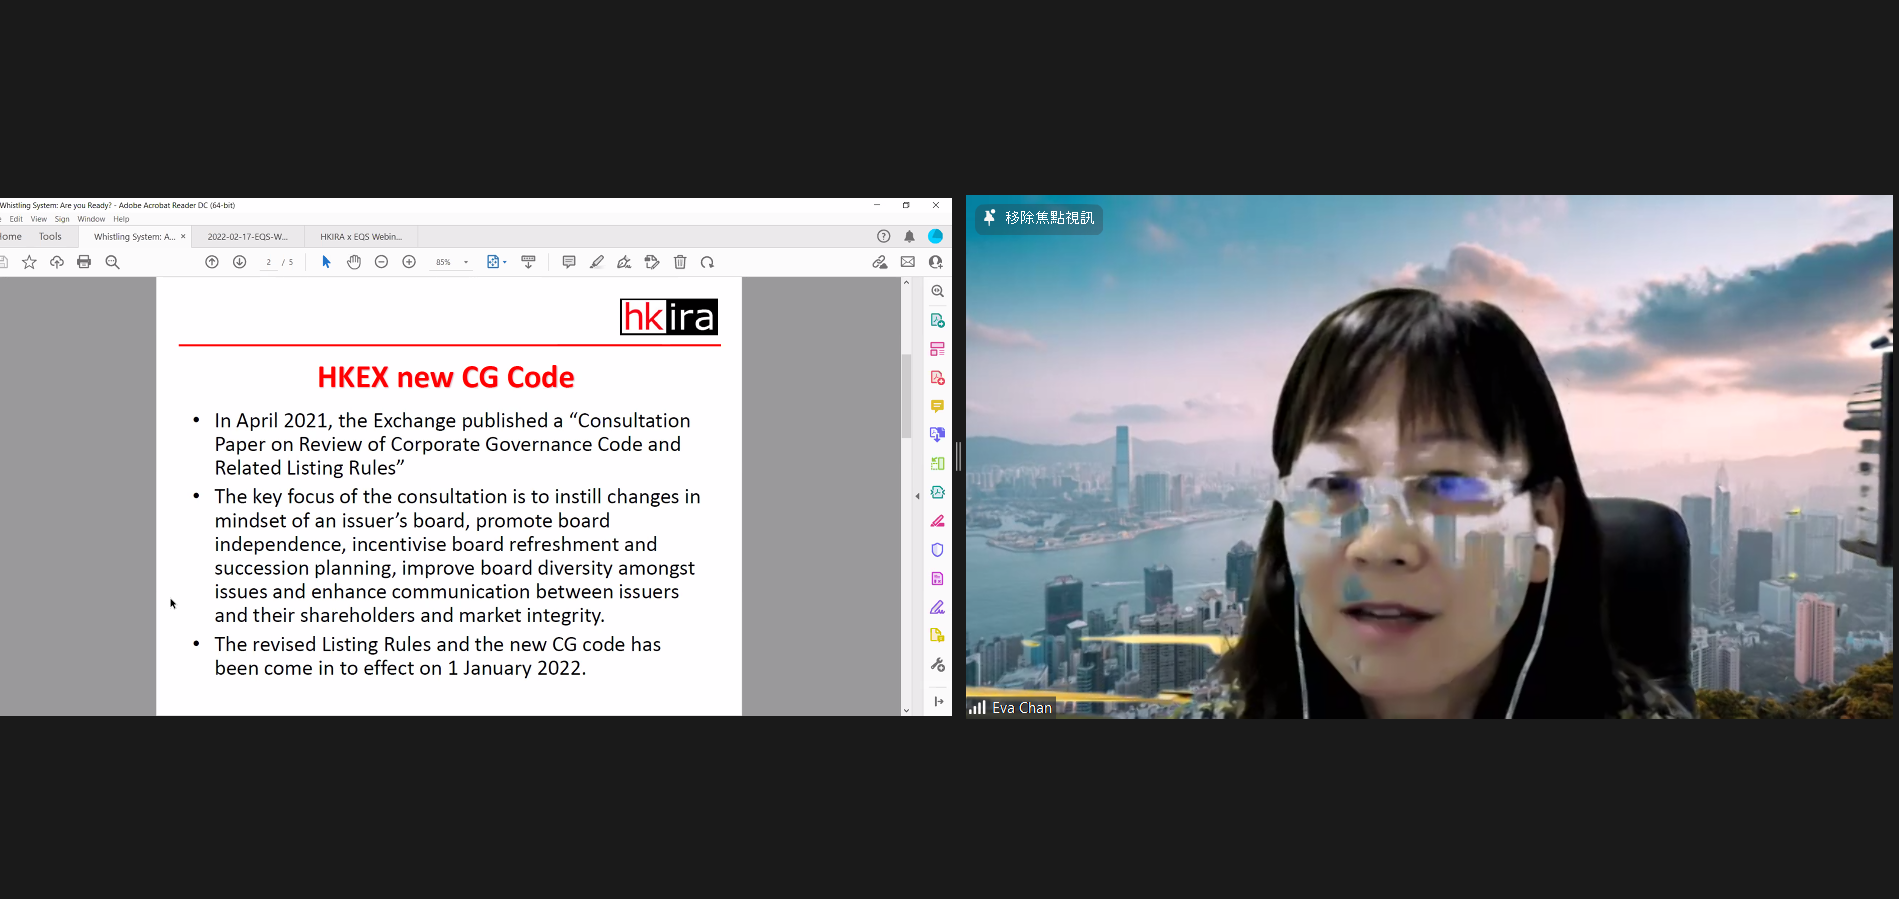Open the Comment tool in right pane
This screenshot has width=1899, height=899.
click(x=938, y=406)
